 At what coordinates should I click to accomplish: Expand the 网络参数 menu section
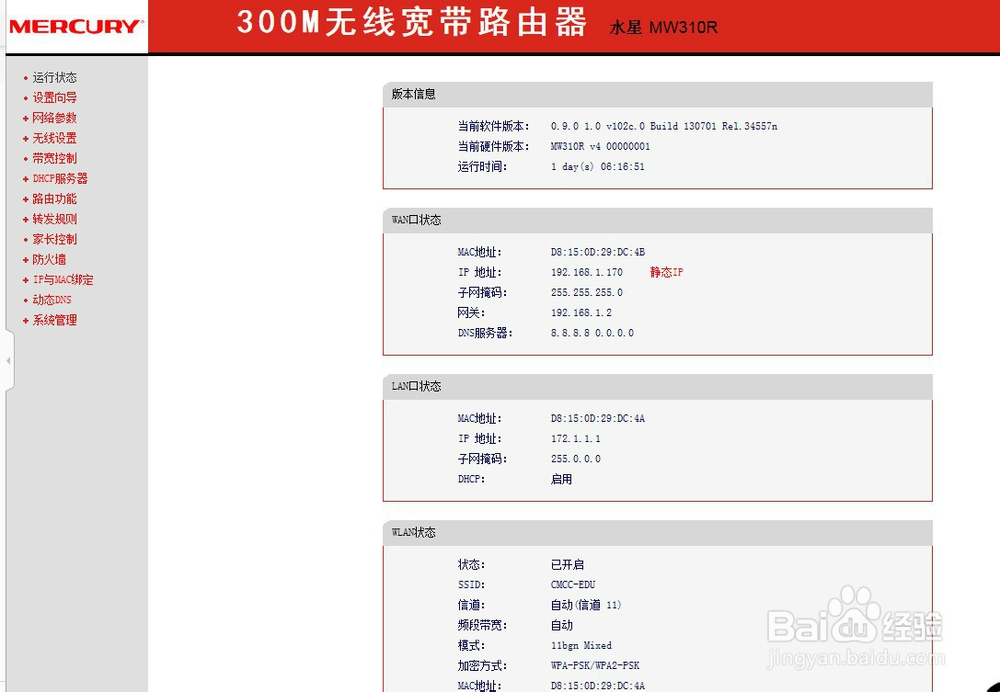click(x=54, y=117)
